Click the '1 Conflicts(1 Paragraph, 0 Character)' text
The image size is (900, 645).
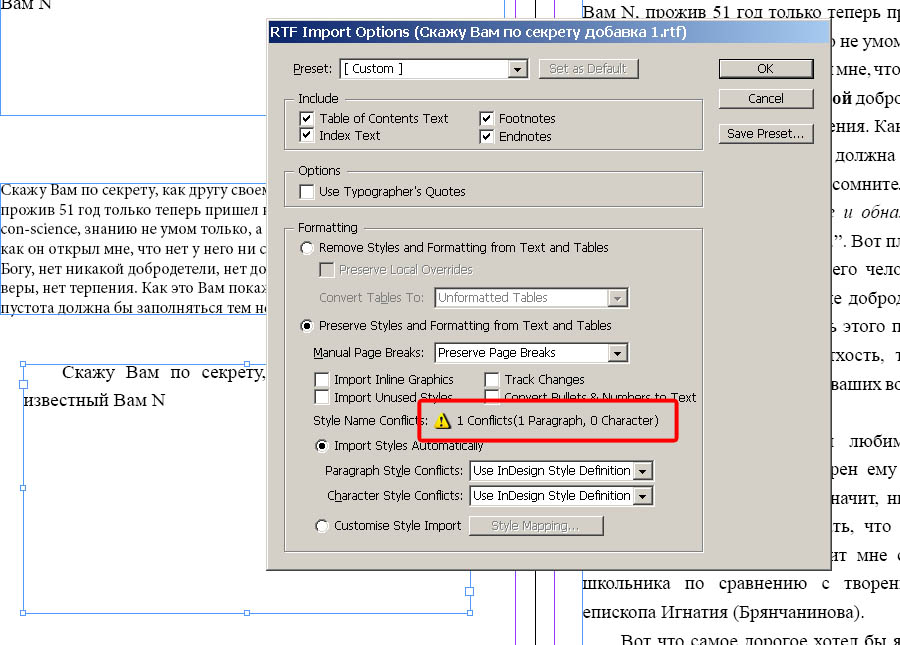[557, 421]
